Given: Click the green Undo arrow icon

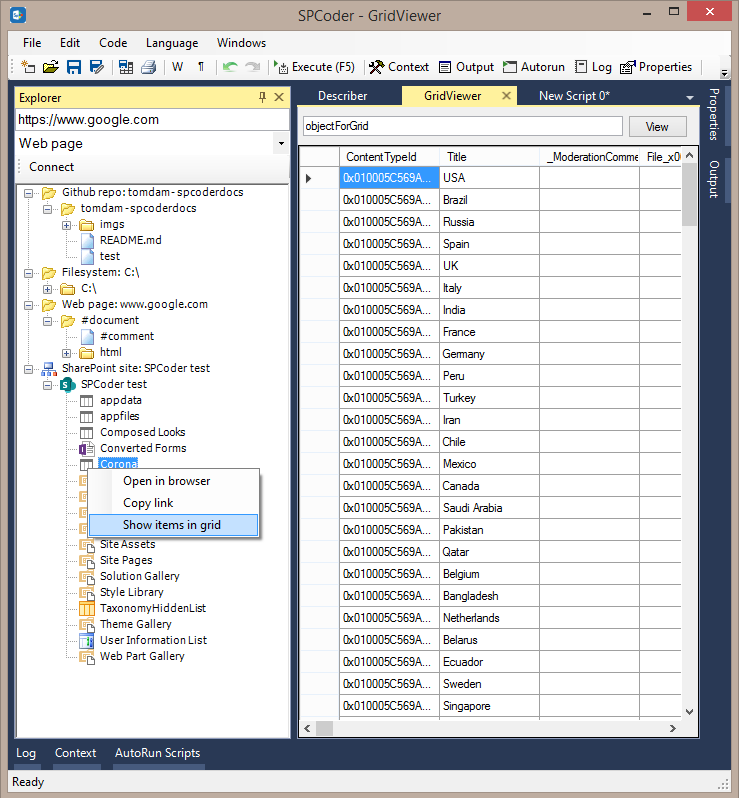Looking at the screenshot, I should [x=230, y=67].
